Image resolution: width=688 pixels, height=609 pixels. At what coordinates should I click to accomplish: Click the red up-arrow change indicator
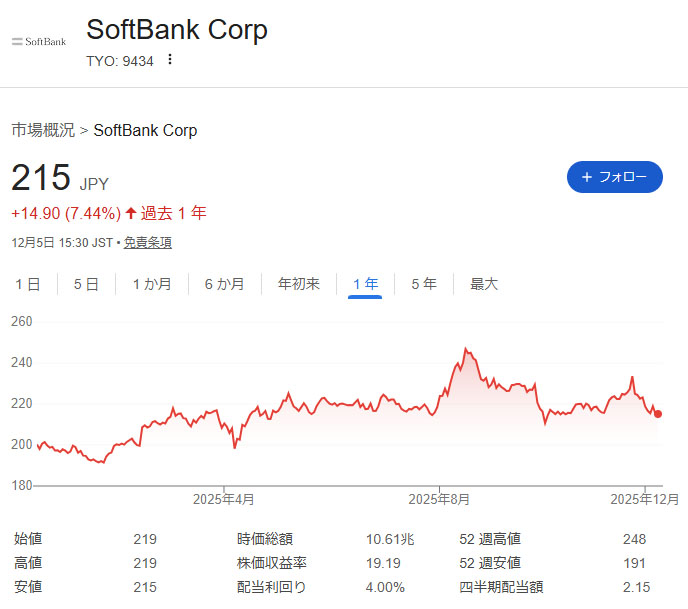[x=130, y=213]
